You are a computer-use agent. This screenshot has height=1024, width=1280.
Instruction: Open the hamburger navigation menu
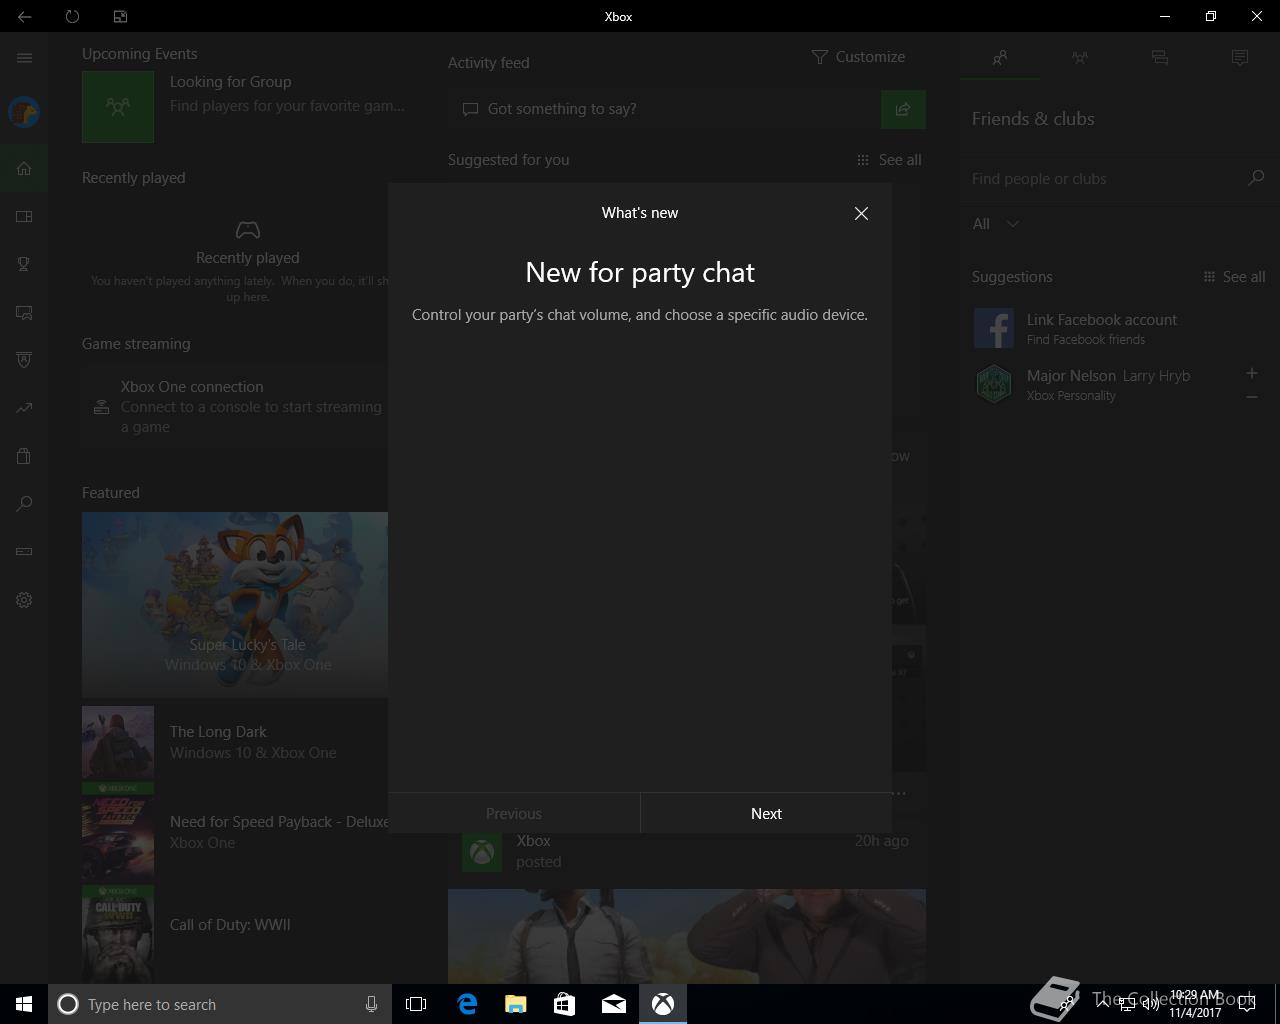(24, 57)
